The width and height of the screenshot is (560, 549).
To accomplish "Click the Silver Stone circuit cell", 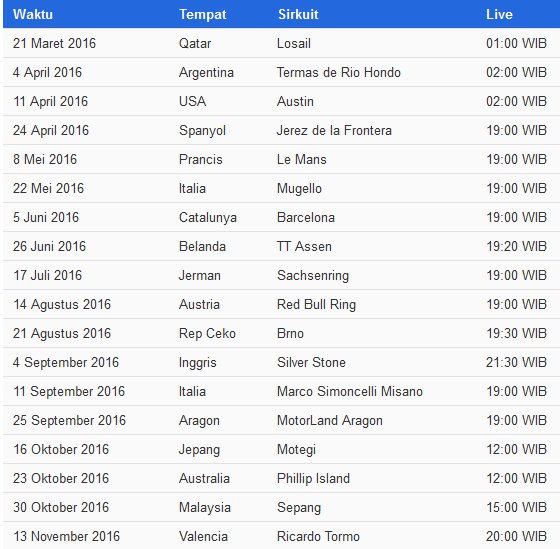I will 311,362.
